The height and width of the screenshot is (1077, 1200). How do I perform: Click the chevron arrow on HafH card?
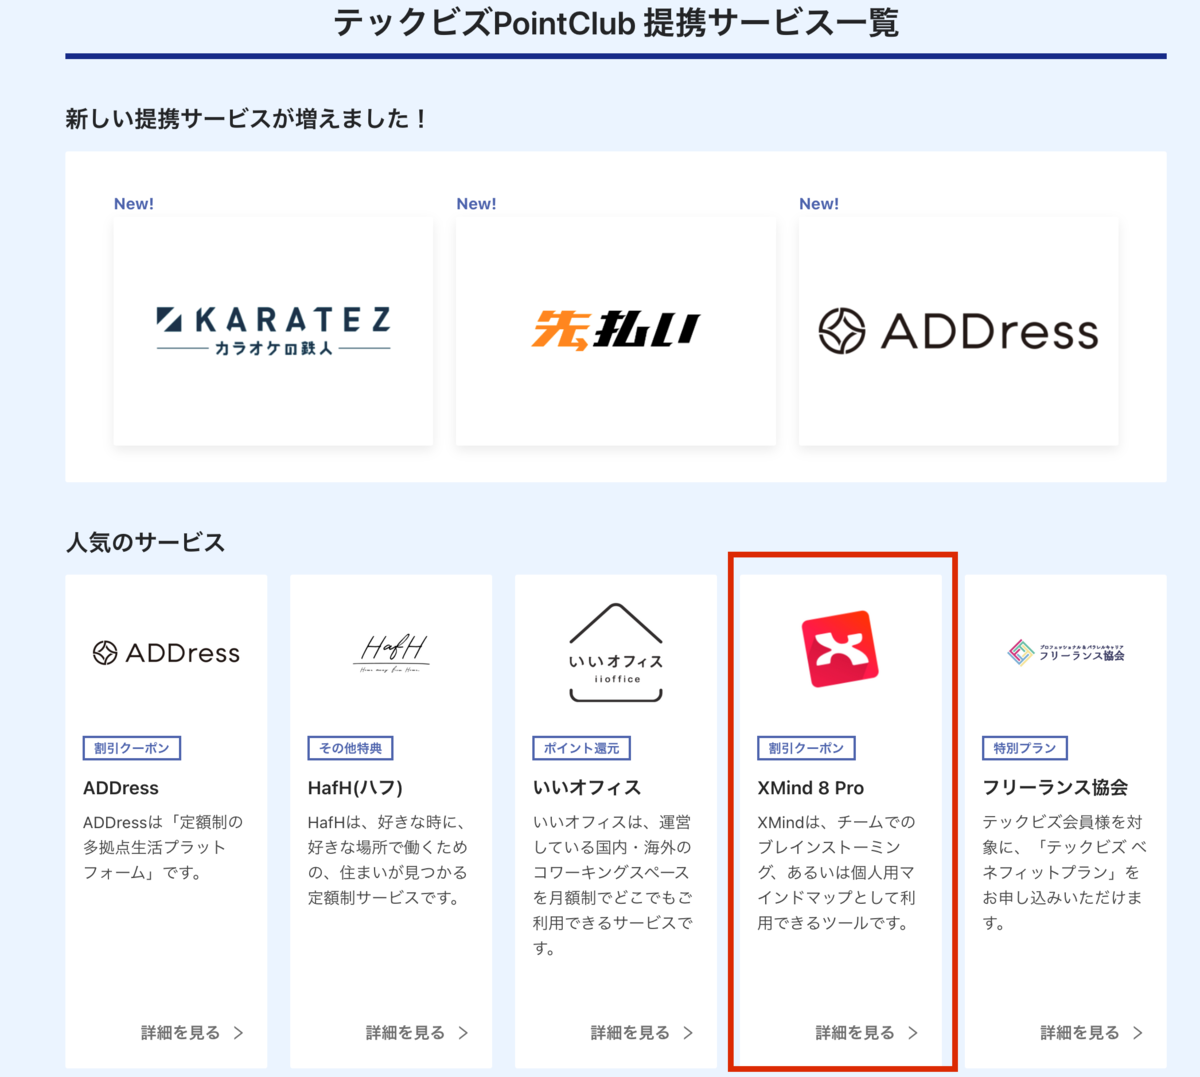pos(463,1033)
